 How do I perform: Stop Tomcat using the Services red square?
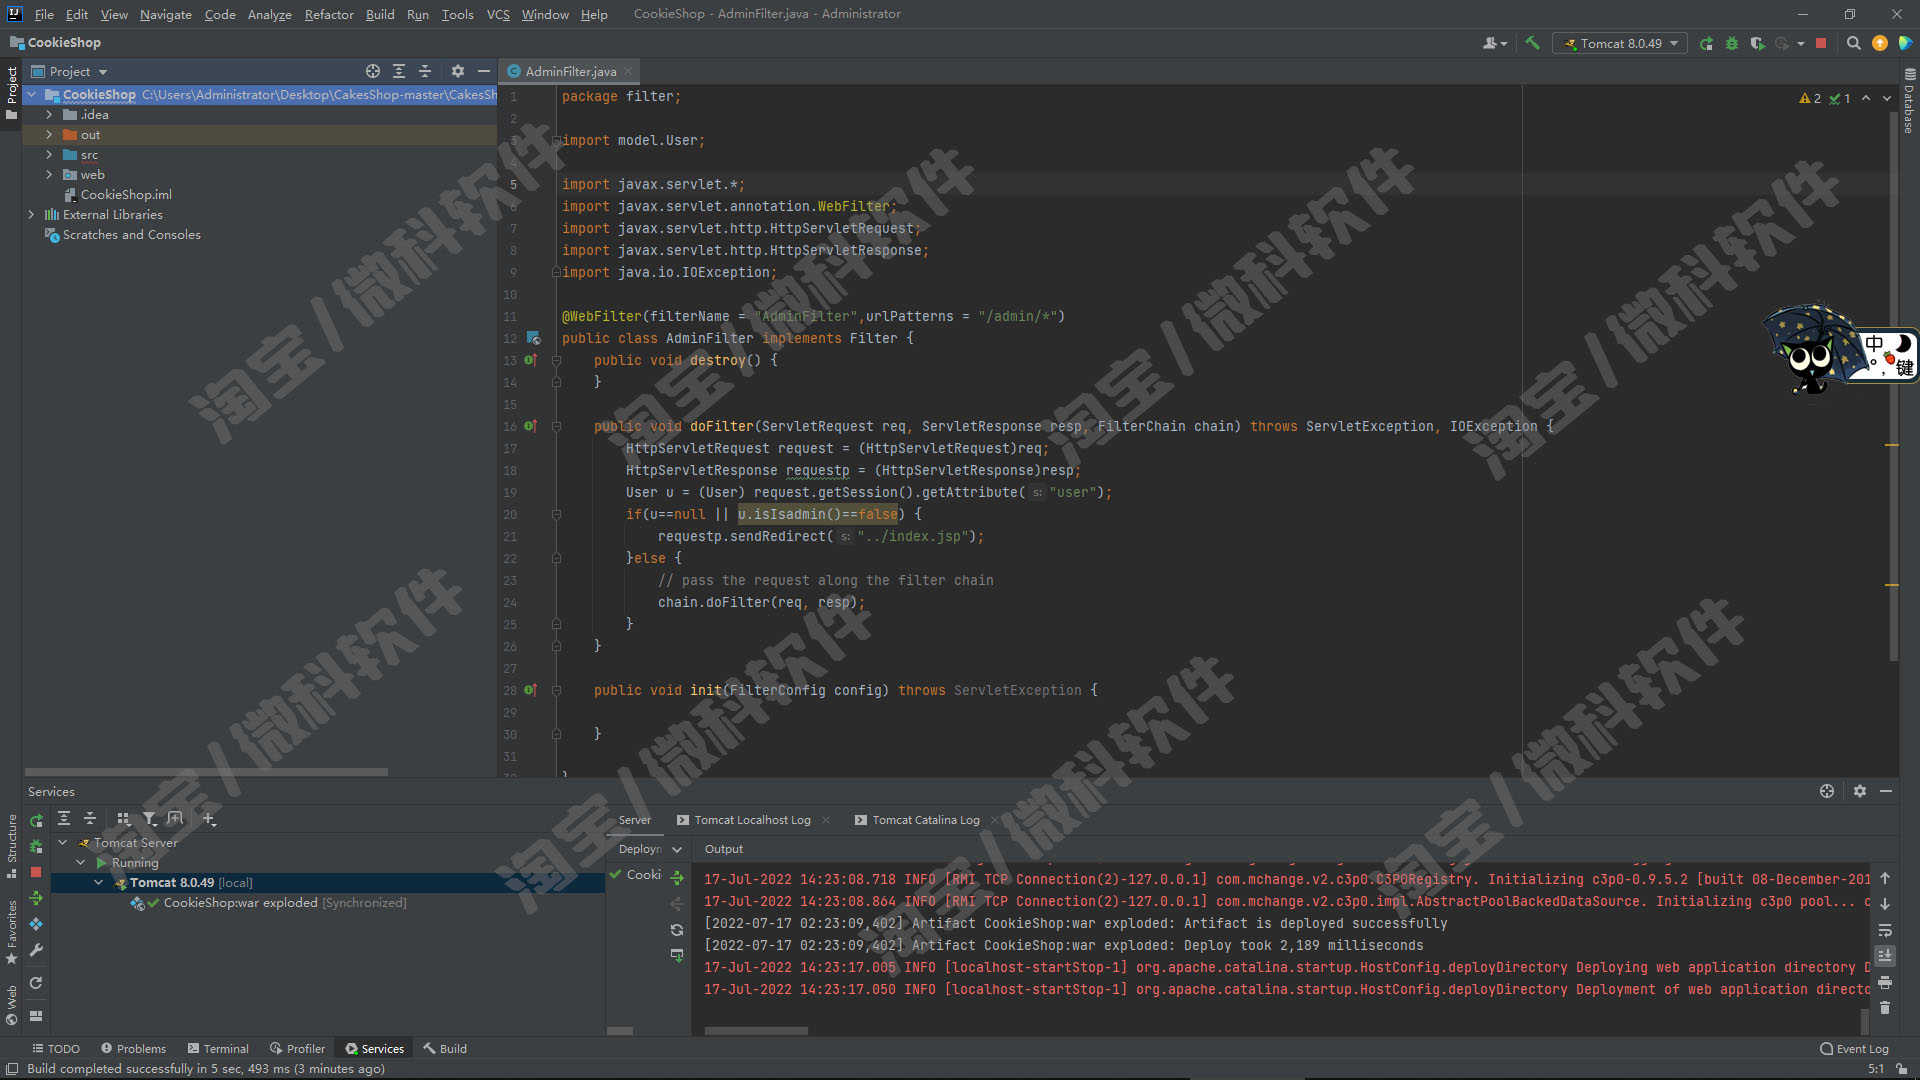36,872
